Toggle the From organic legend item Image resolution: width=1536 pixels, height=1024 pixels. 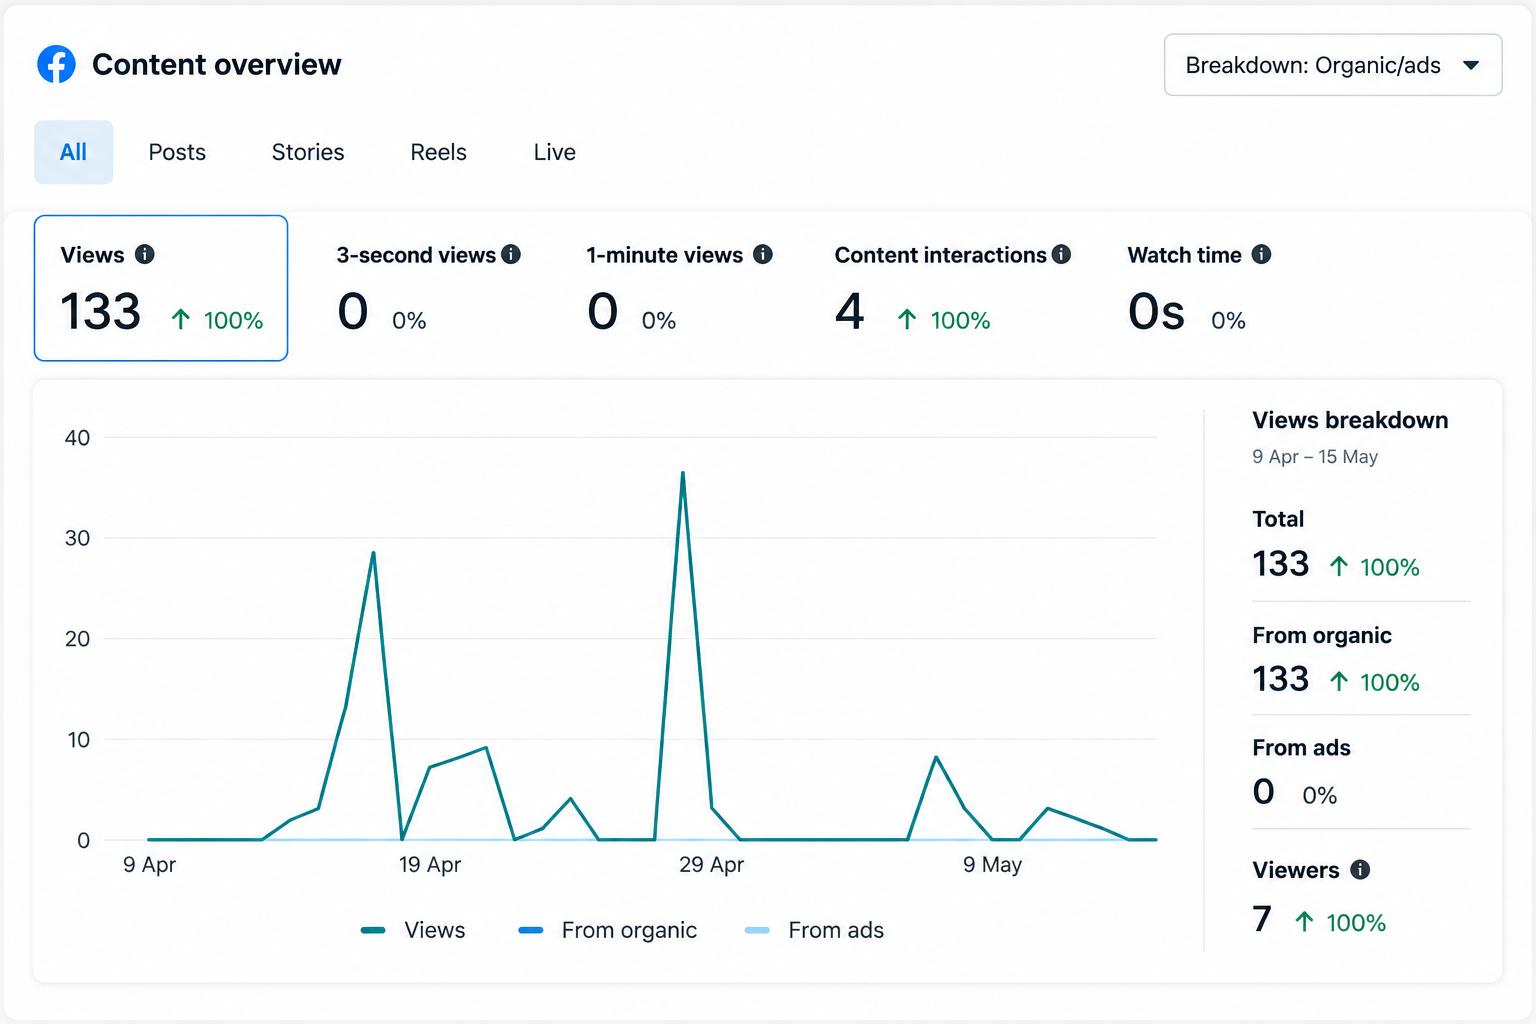click(607, 930)
